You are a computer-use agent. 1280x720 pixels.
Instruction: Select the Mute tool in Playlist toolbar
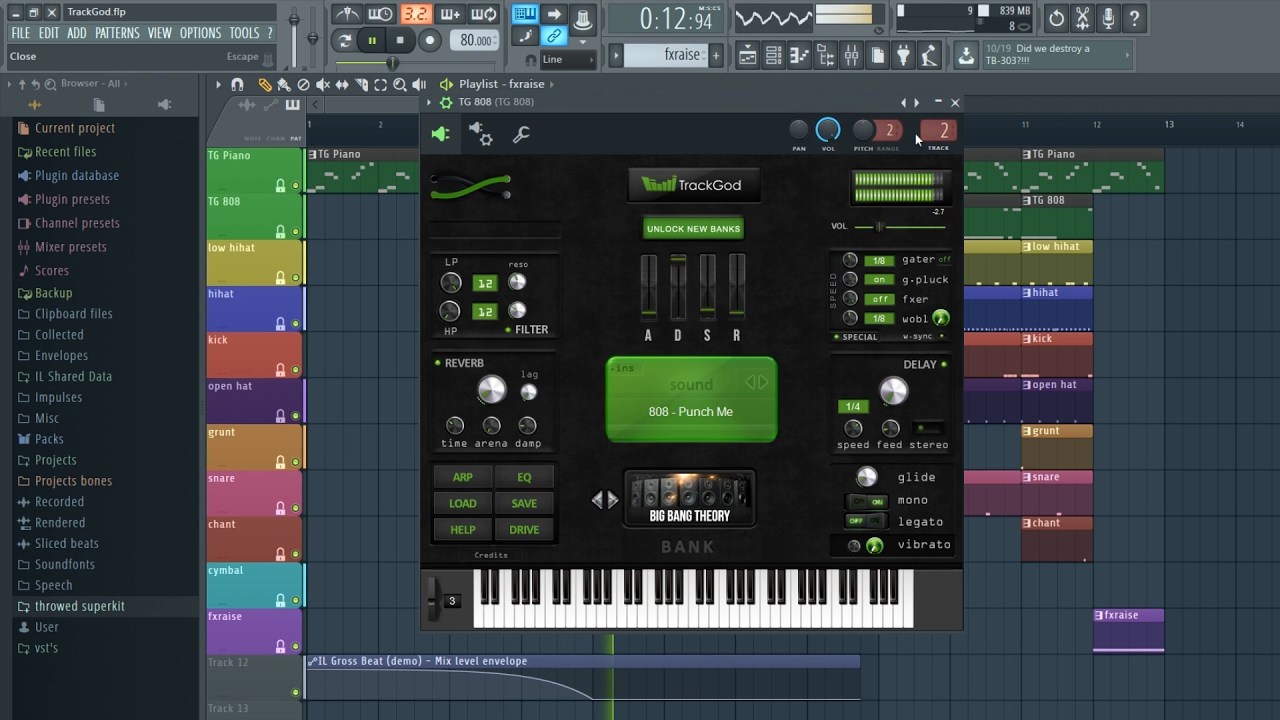coord(323,85)
